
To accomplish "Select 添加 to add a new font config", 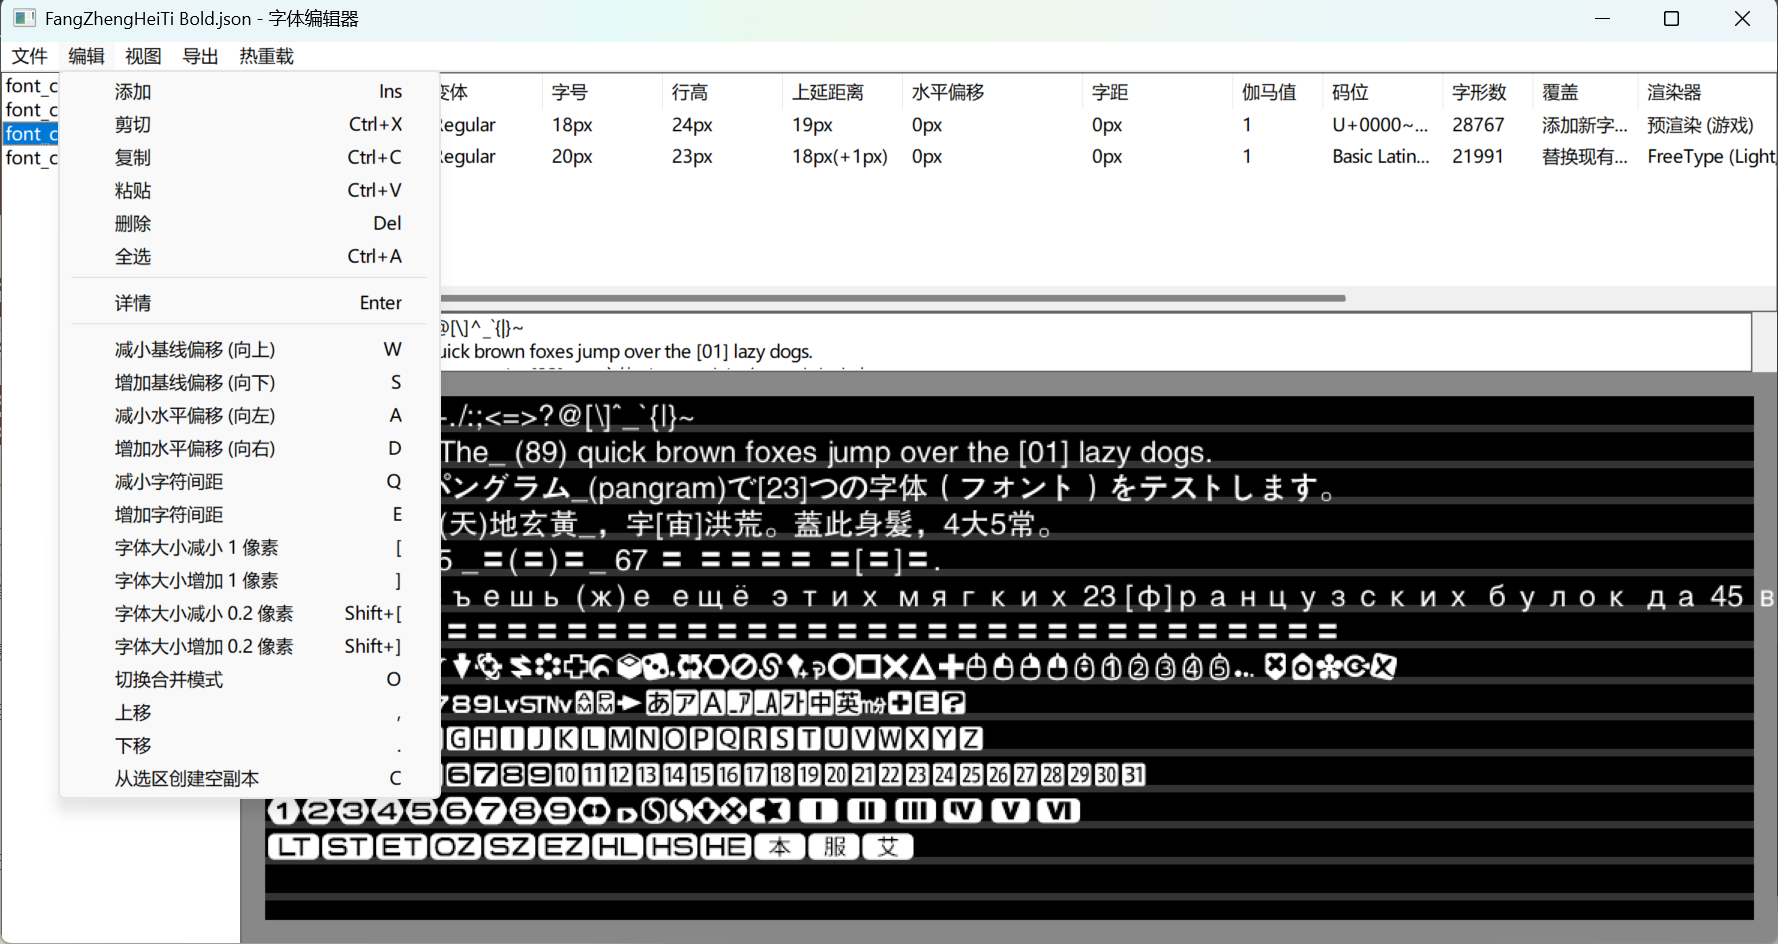I will coord(133,91).
